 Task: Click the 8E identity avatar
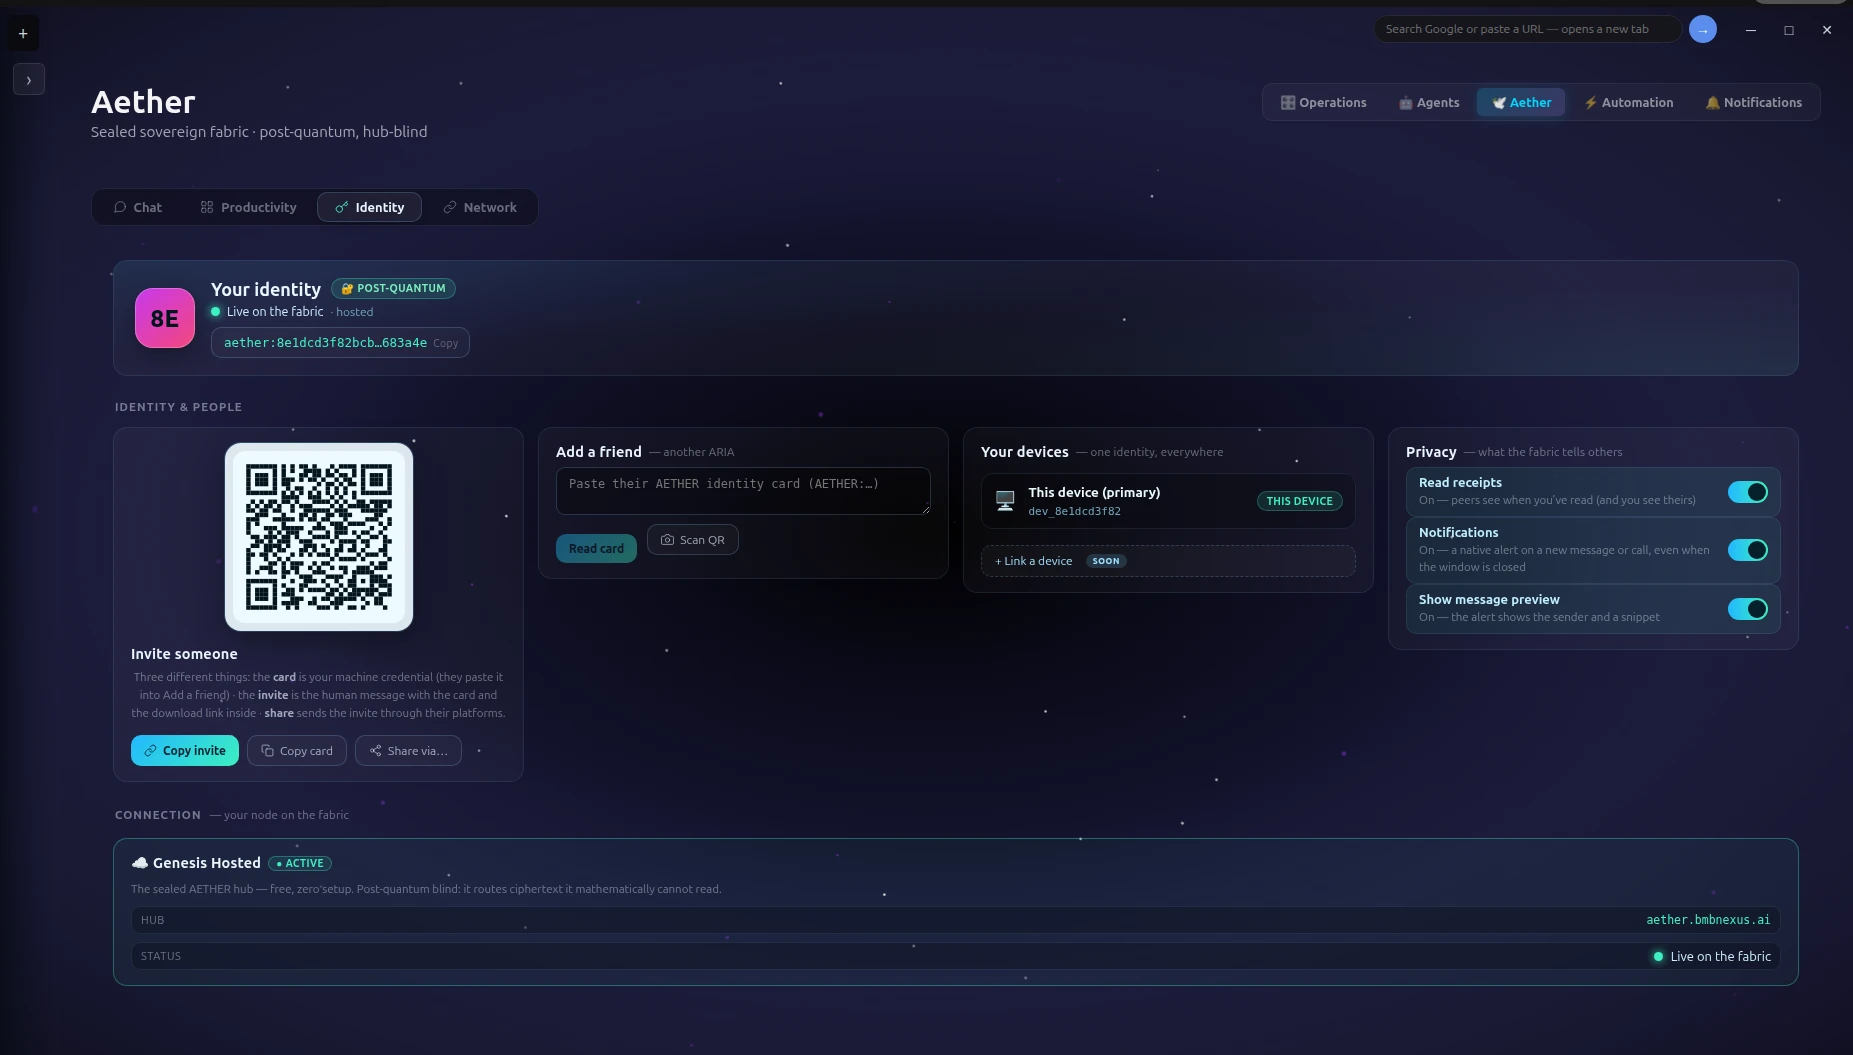coord(165,318)
